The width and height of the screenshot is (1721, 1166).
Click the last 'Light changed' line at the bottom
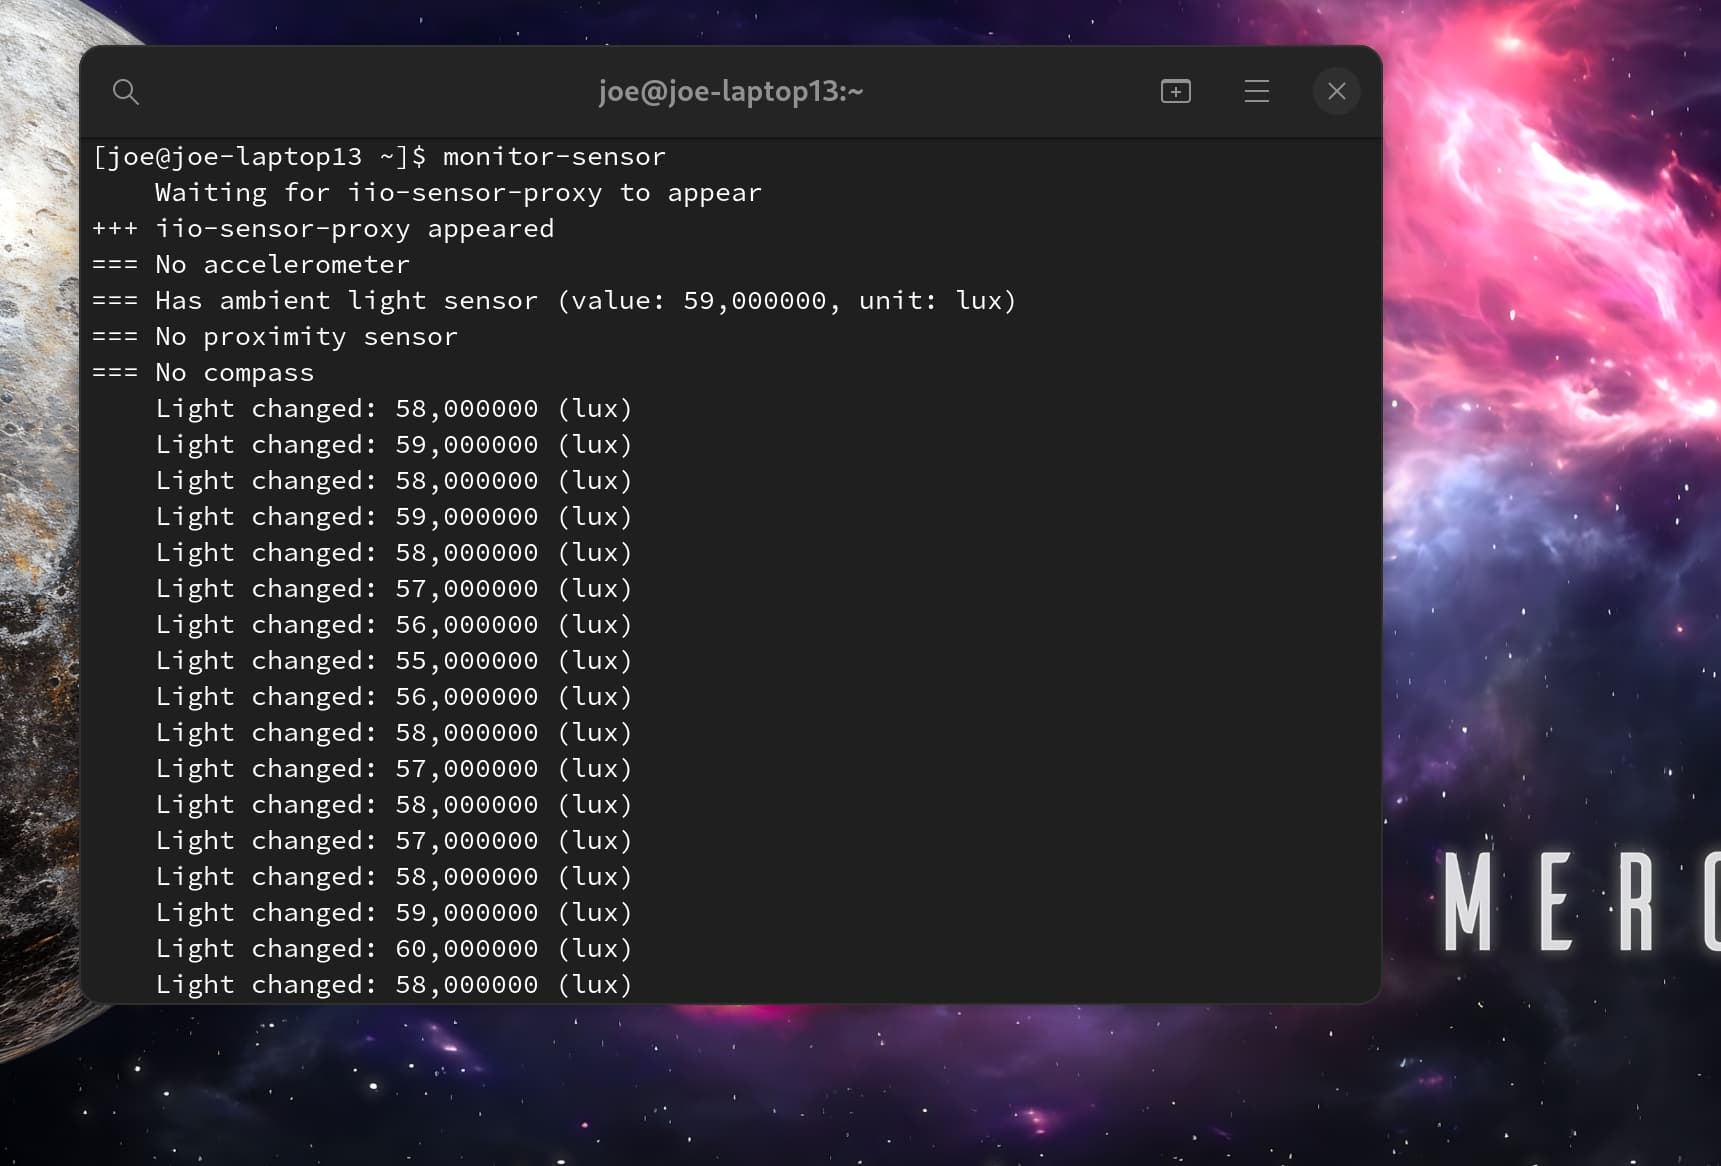[x=394, y=985]
